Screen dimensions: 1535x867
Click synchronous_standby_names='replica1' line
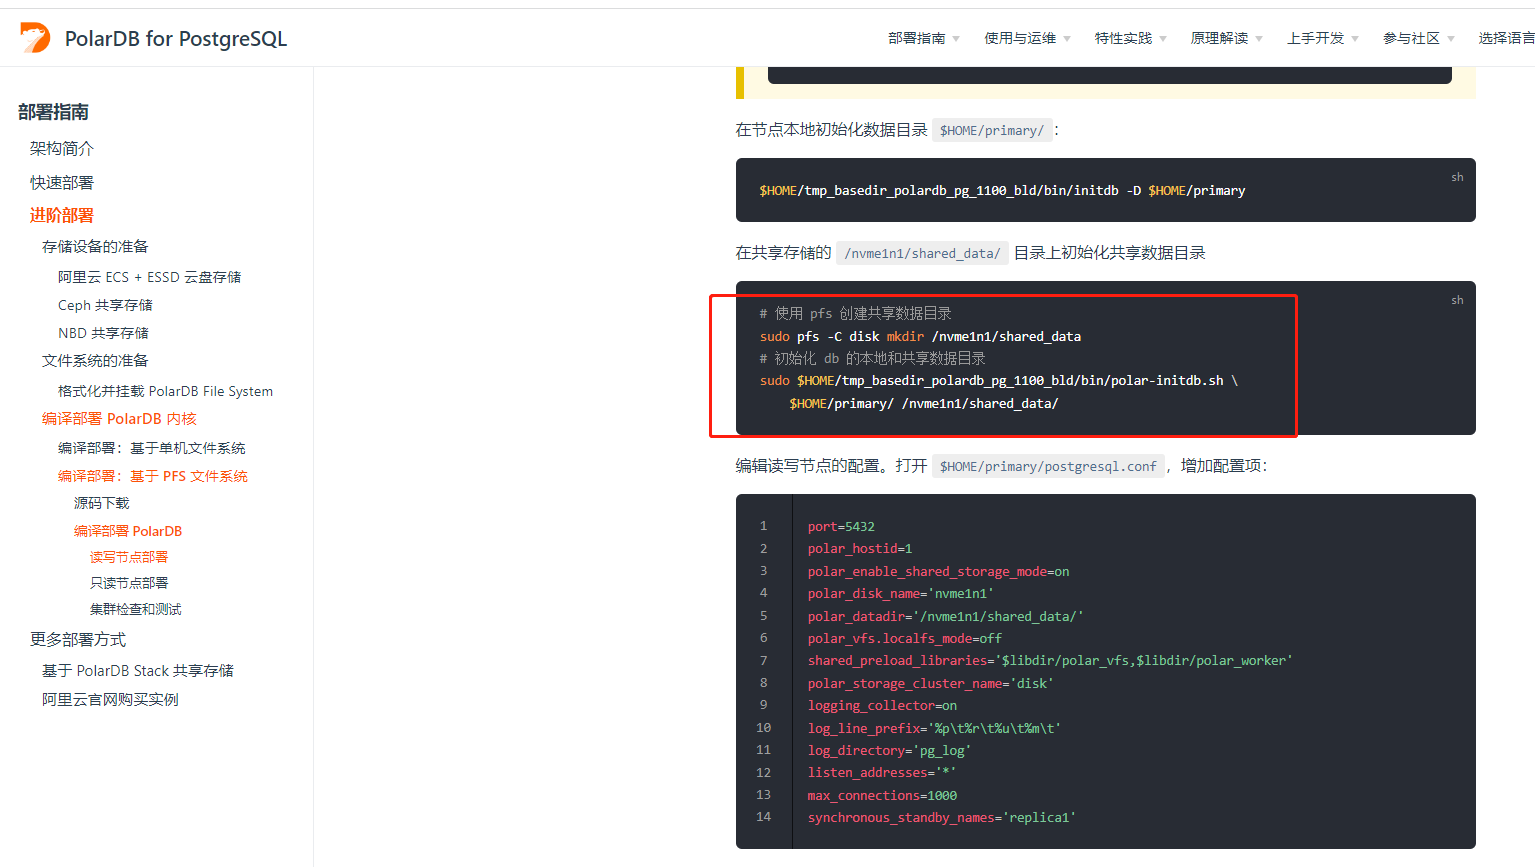coord(941,817)
